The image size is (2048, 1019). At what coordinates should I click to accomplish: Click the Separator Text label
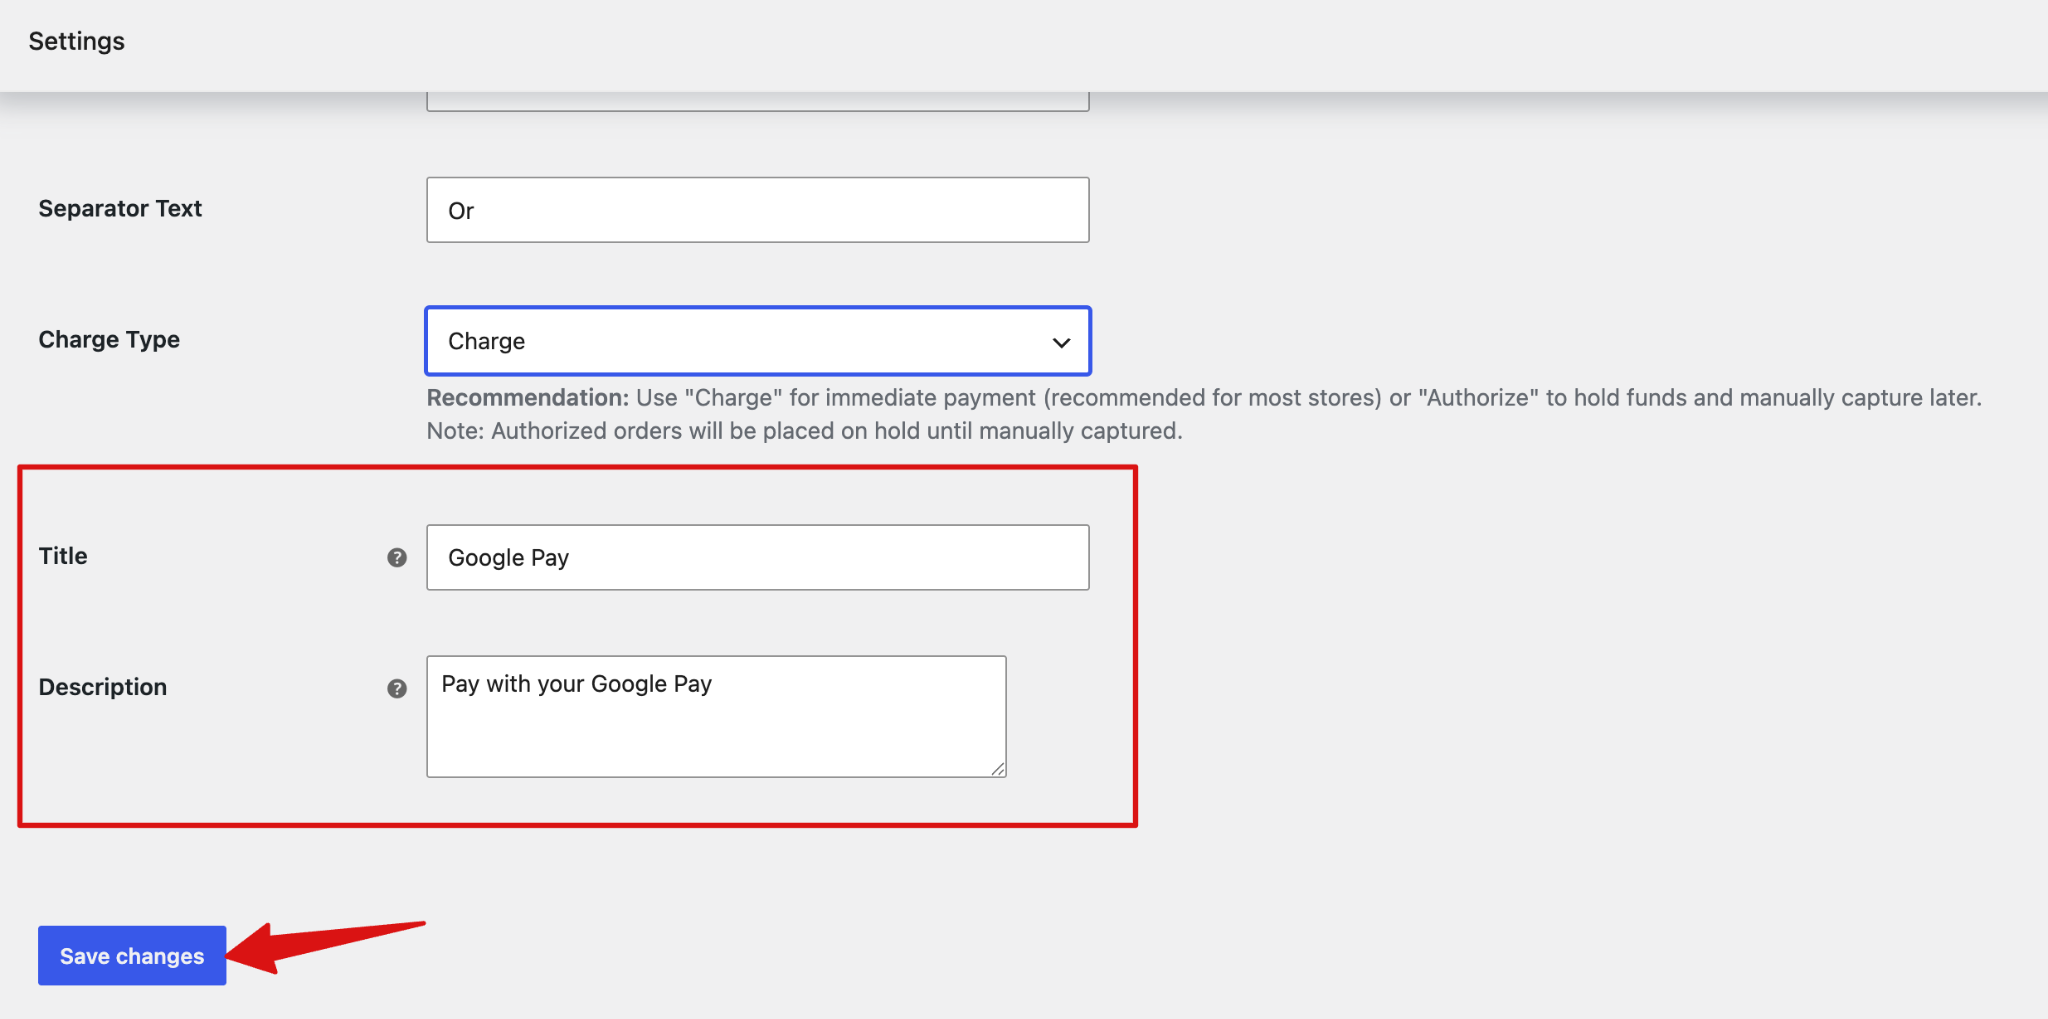[120, 208]
